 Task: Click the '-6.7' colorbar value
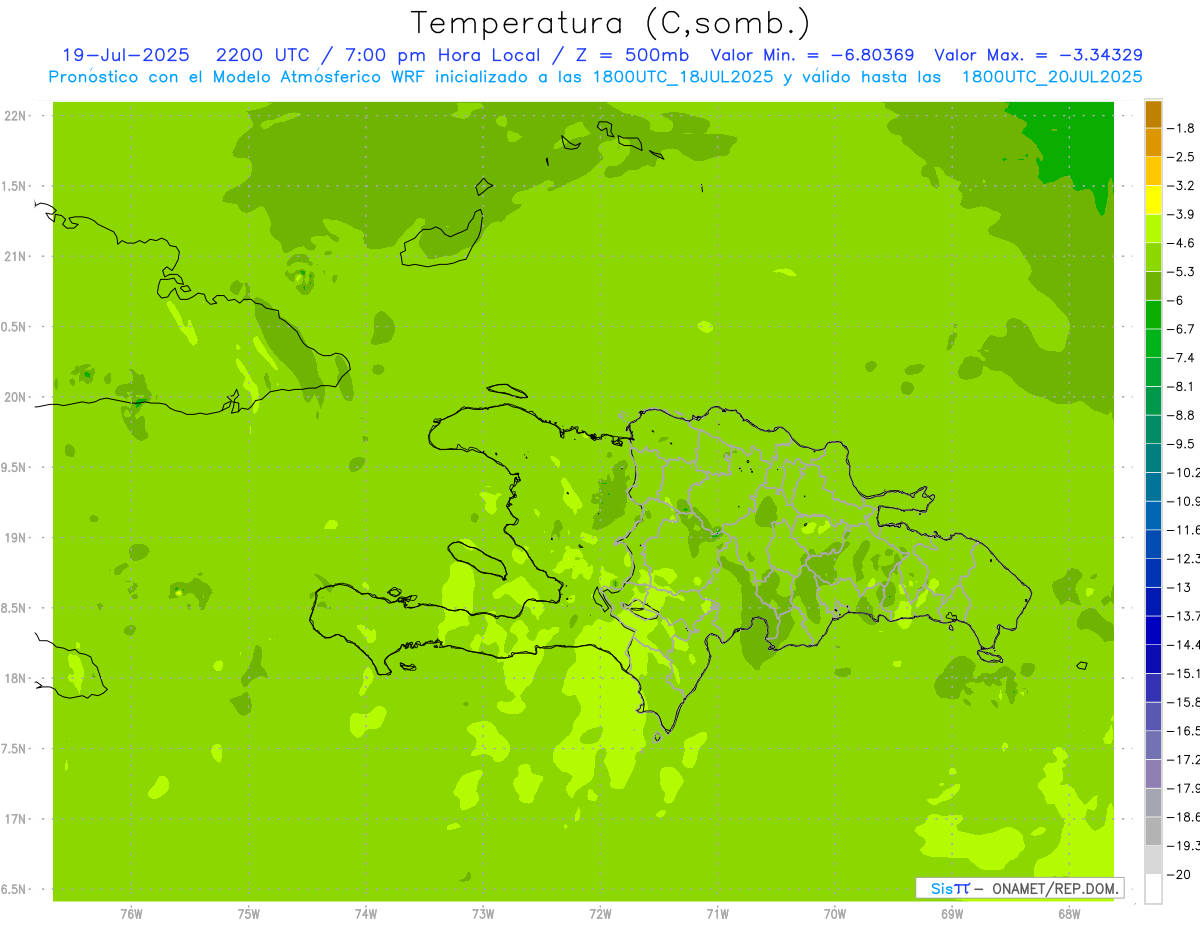pos(1180,329)
